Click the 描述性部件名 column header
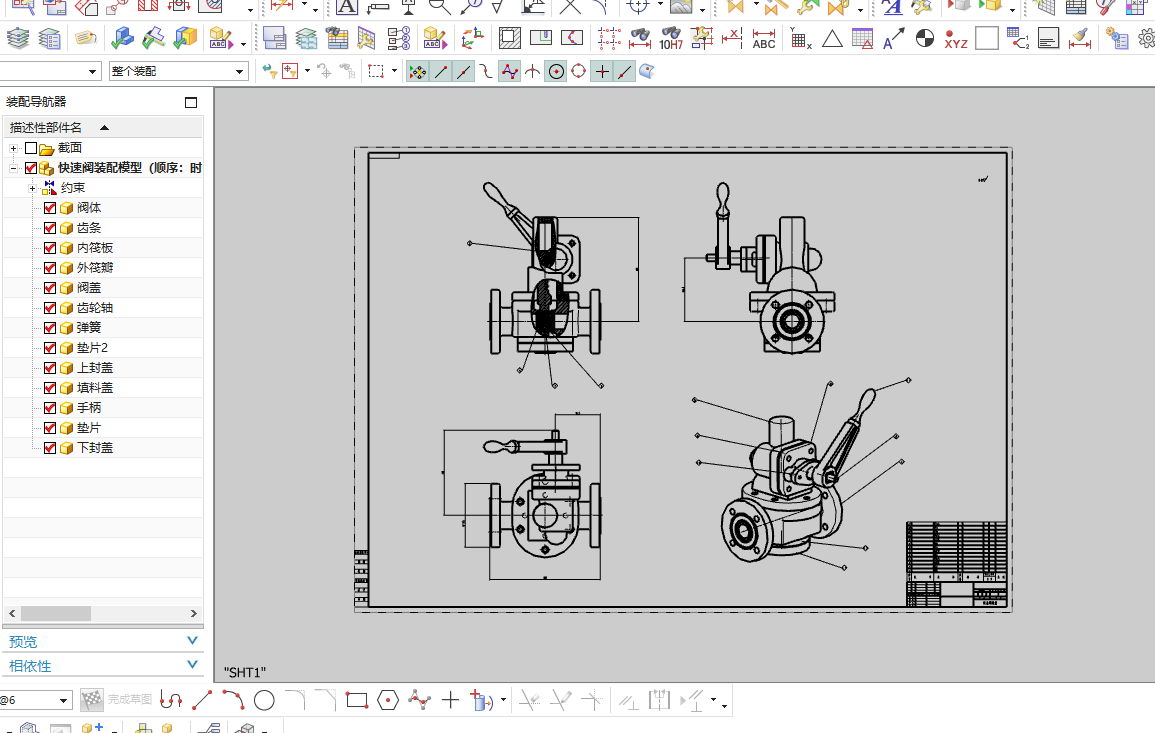The width and height of the screenshot is (1155, 733). point(46,127)
